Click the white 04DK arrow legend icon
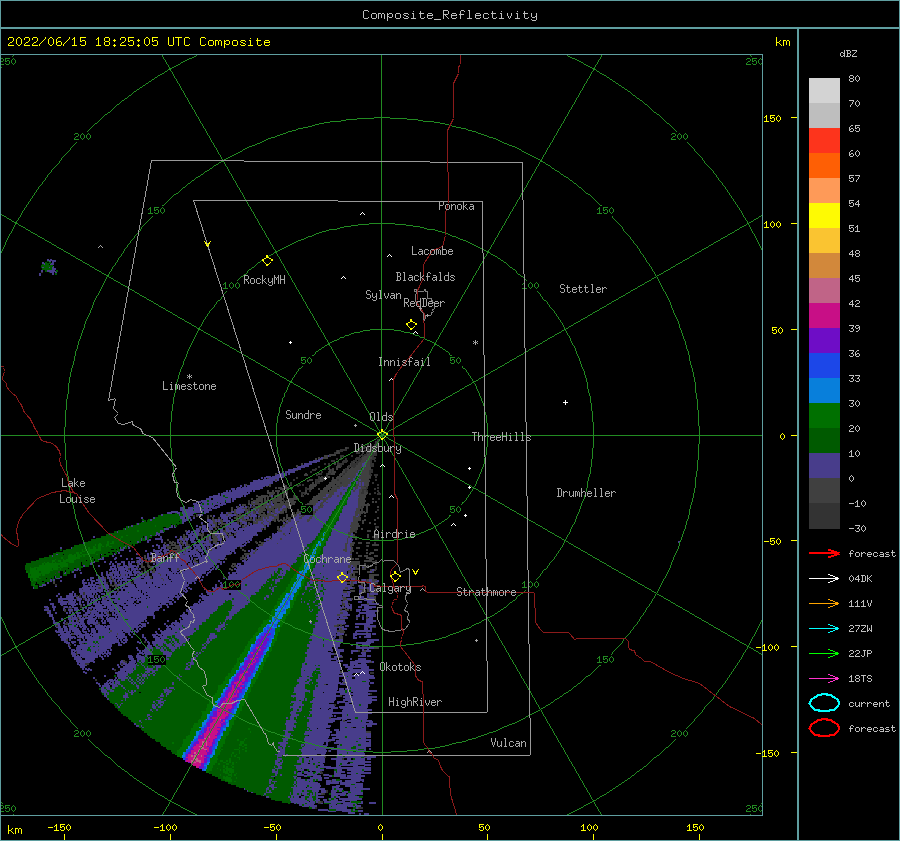The width and height of the screenshot is (900, 841). click(824, 579)
